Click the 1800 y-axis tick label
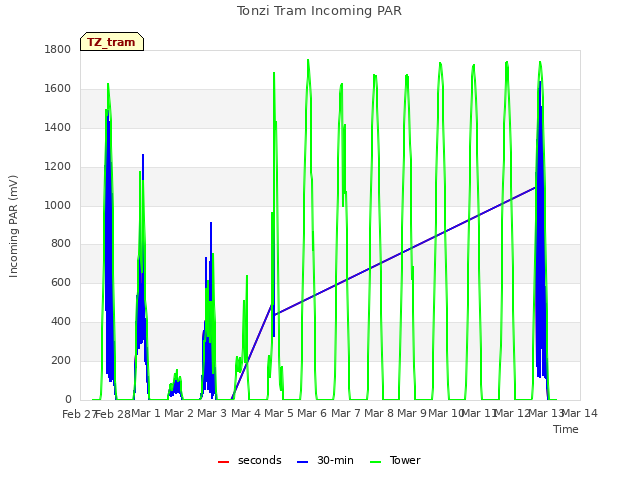The width and height of the screenshot is (640, 480). click(58, 49)
